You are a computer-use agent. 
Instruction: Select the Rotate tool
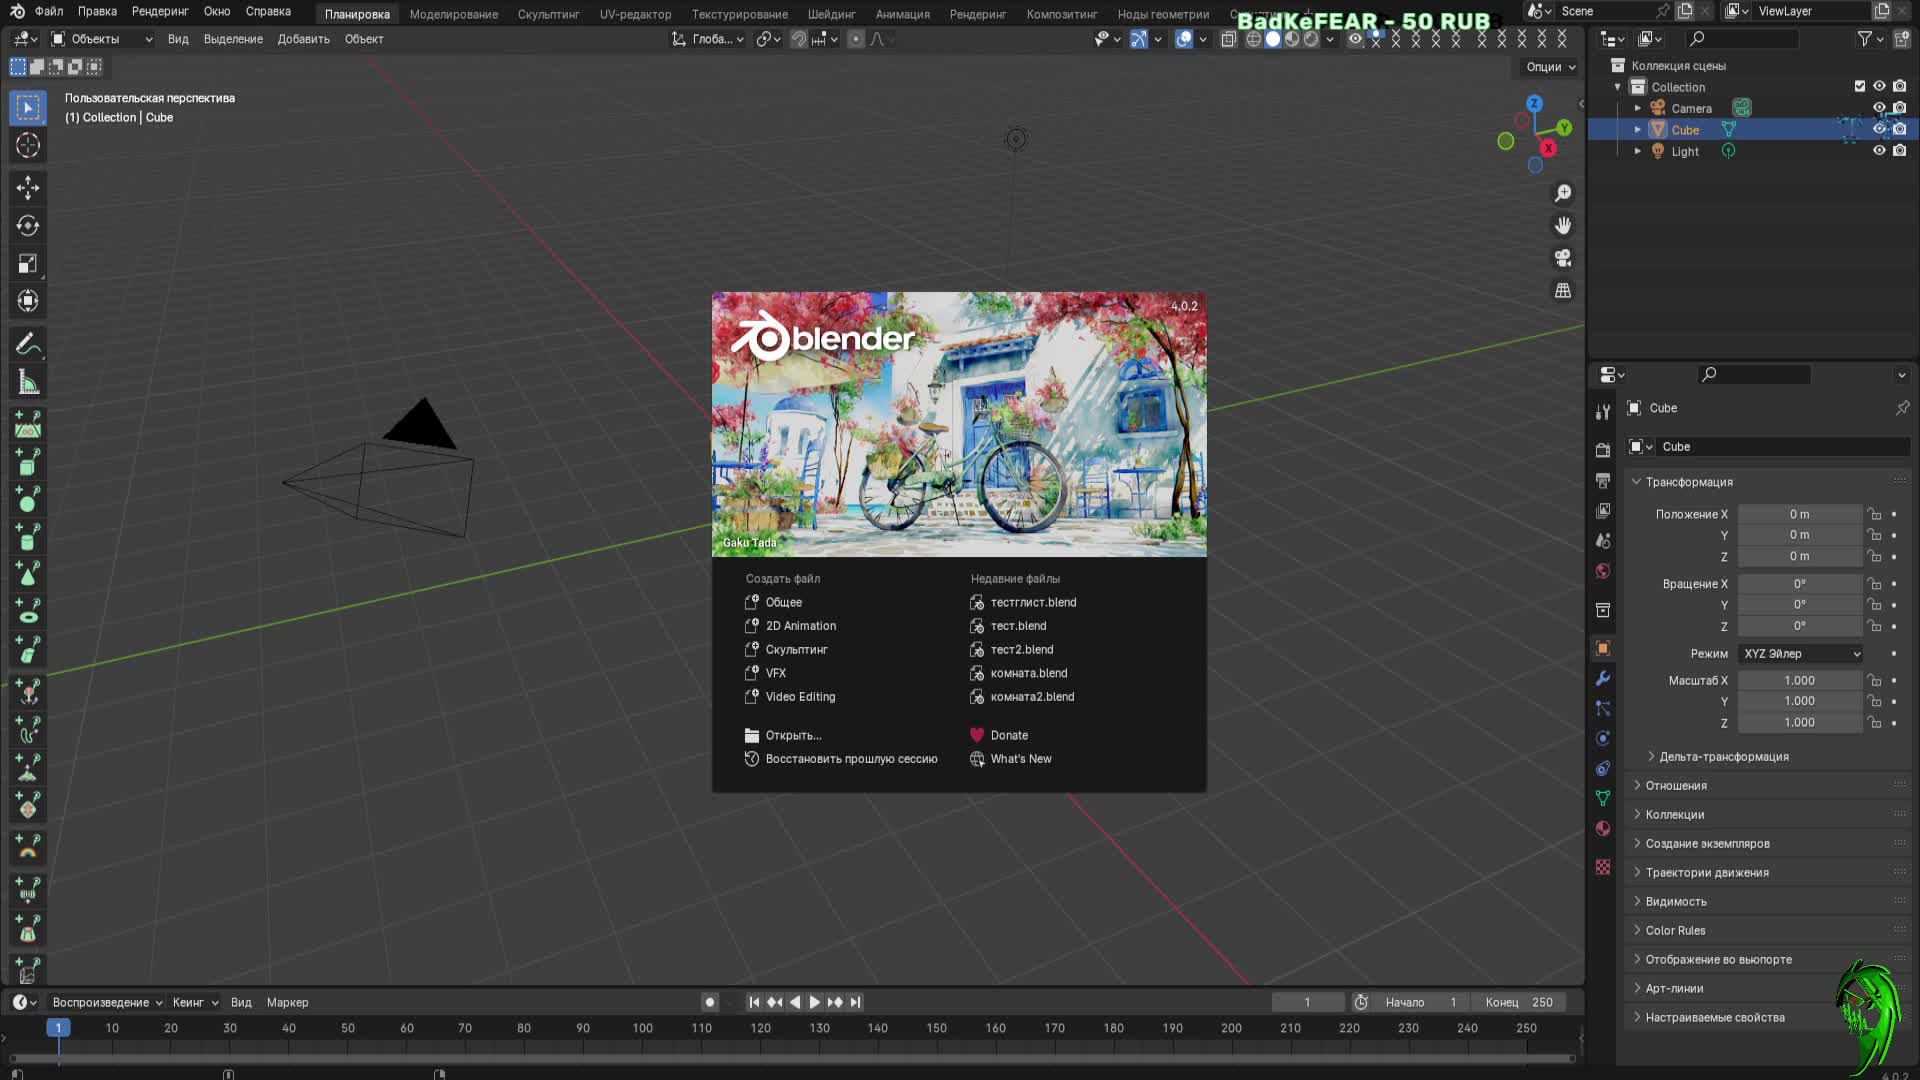coord(28,225)
